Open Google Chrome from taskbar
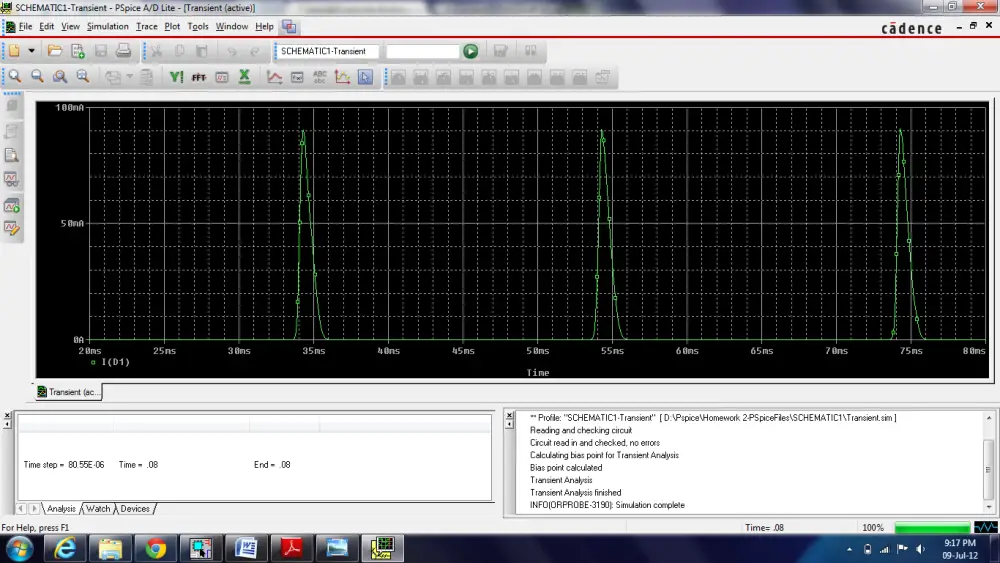This screenshot has height=563, width=1000. [155, 548]
